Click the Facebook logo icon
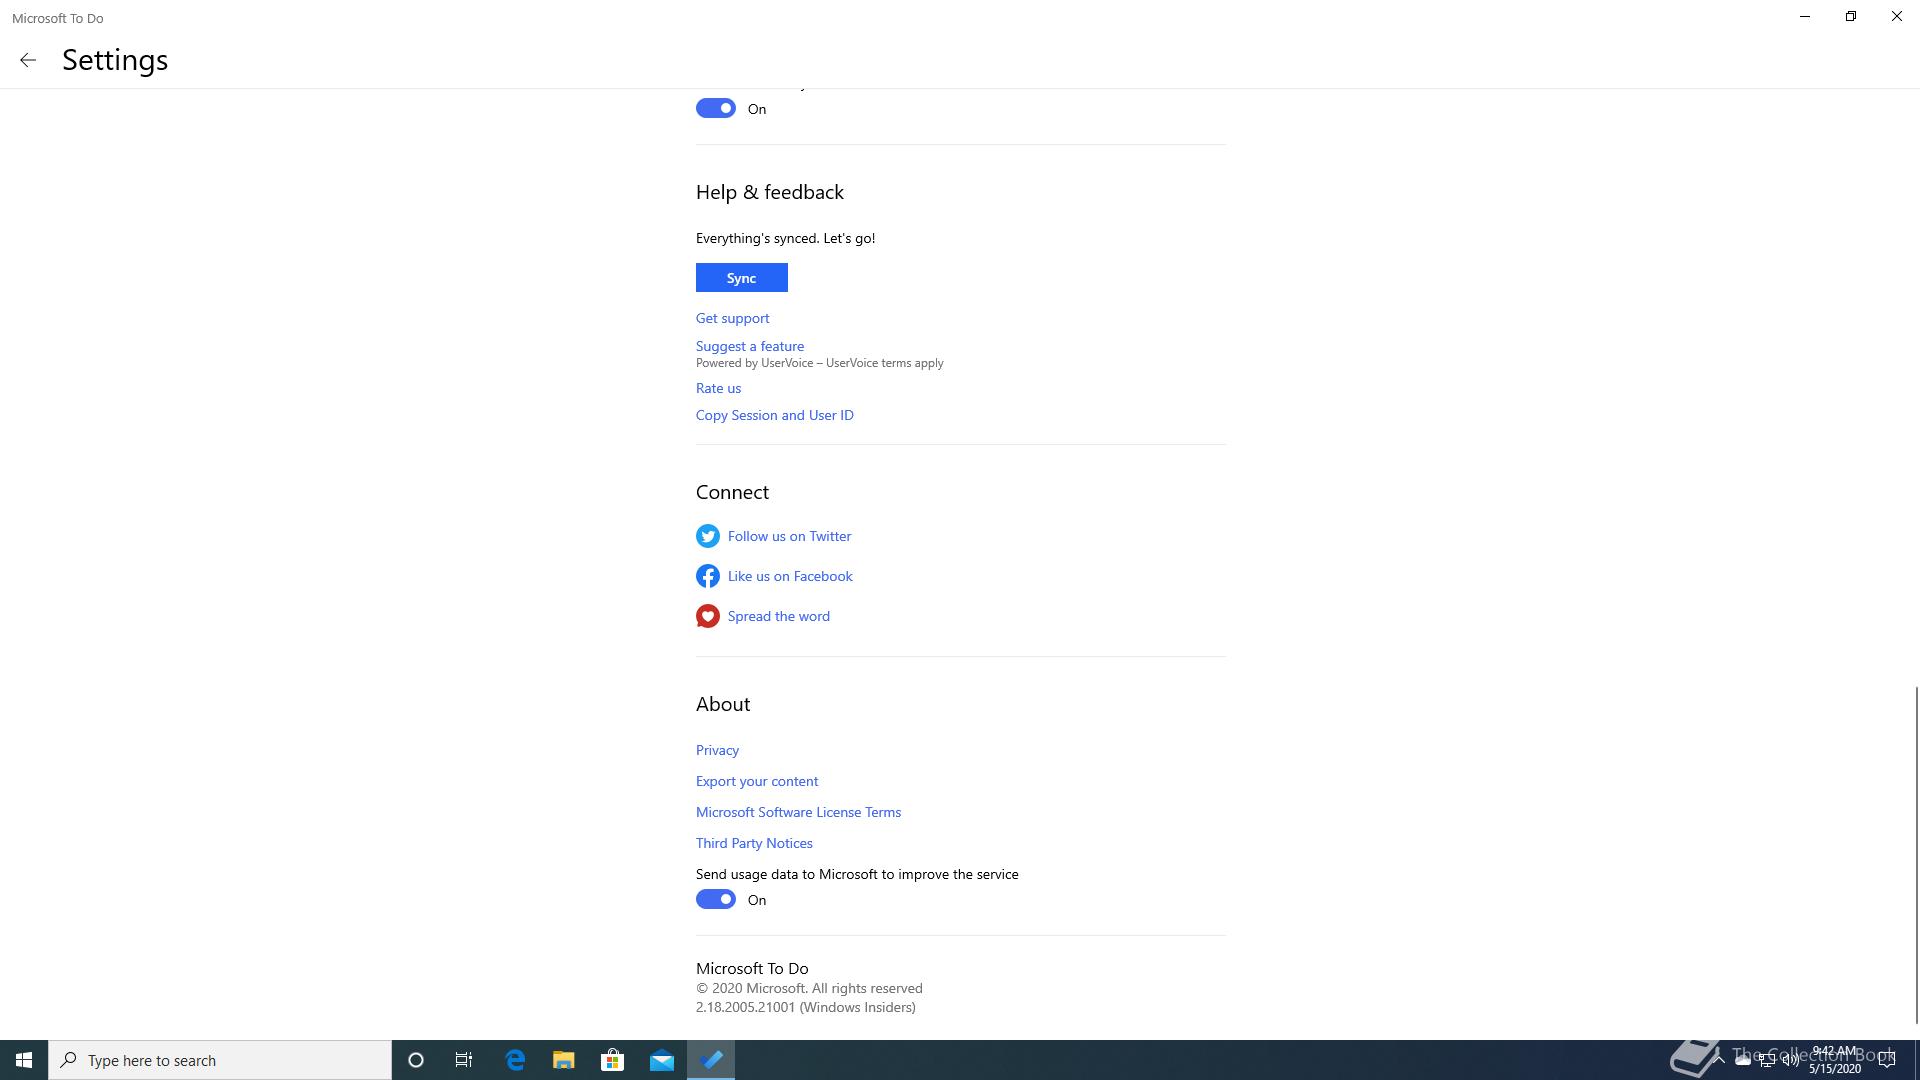1920x1080 pixels. (707, 576)
